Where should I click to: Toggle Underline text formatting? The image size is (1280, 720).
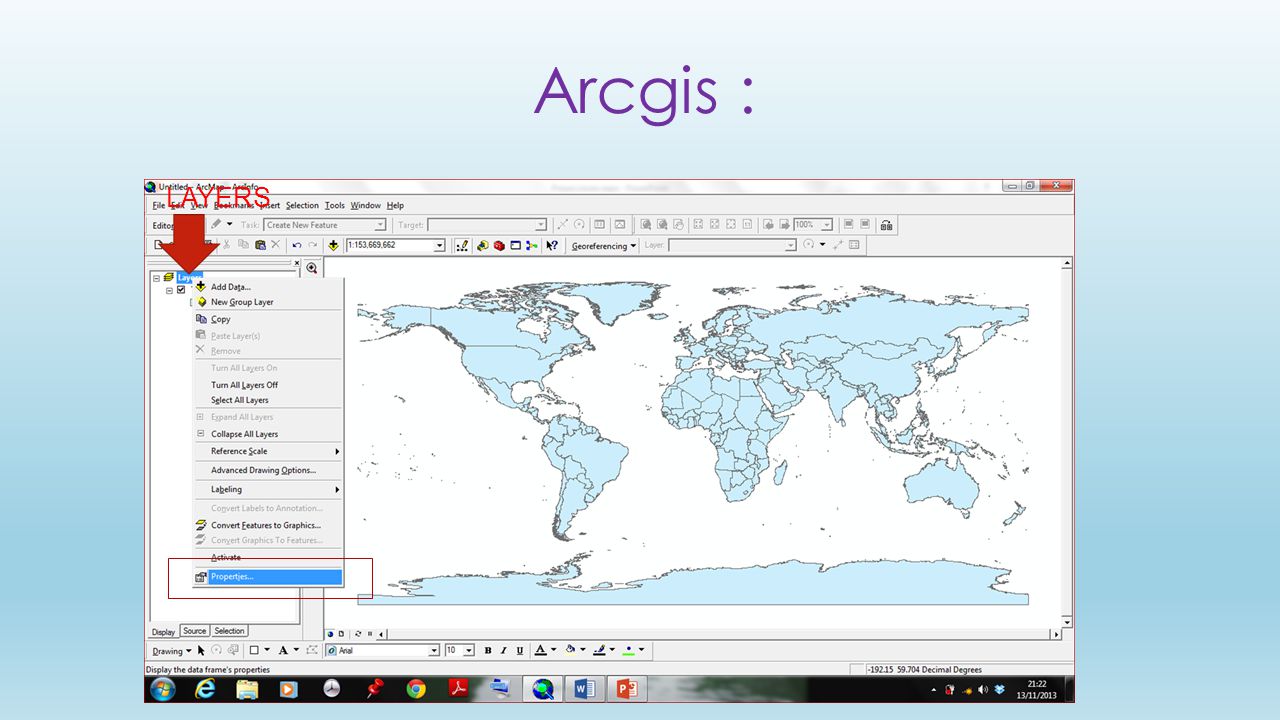520,650
